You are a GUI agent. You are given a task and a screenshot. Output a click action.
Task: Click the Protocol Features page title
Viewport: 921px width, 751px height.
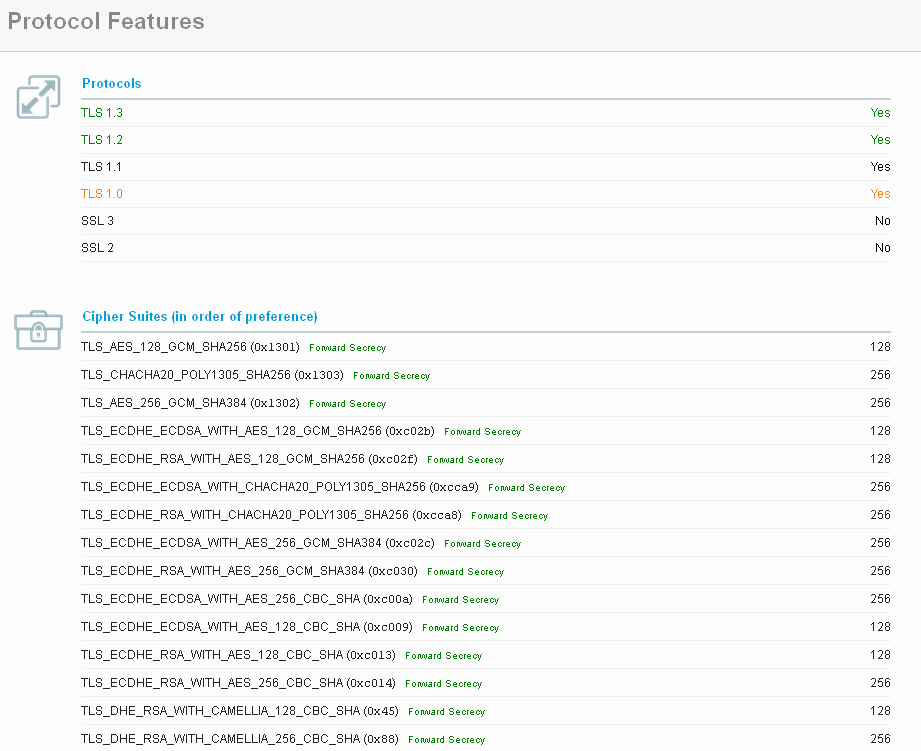click(x=106, y=21)
